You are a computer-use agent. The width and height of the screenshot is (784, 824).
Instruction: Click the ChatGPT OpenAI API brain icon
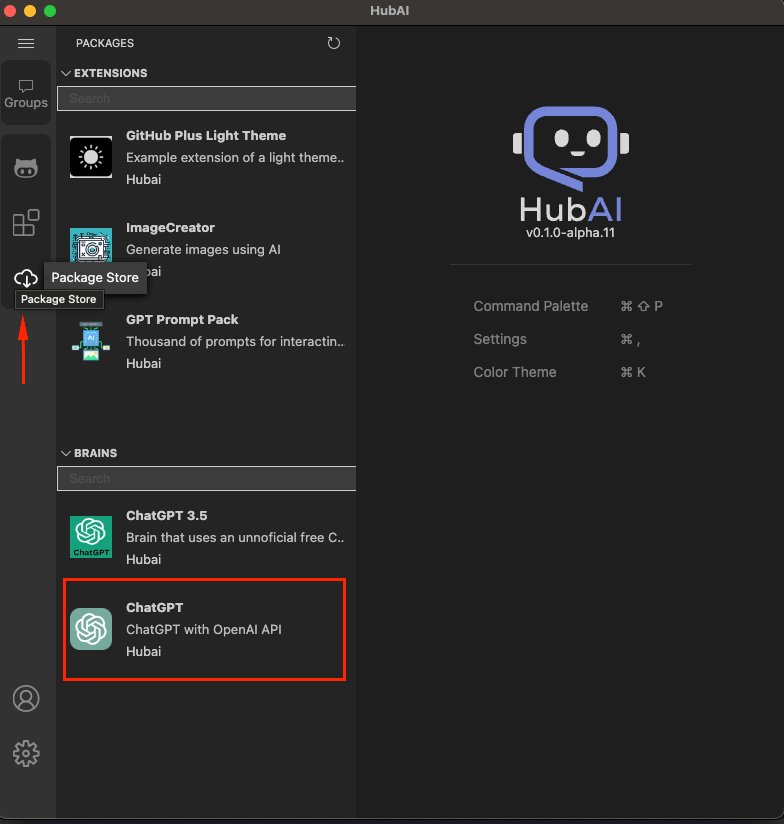point(91,629)
